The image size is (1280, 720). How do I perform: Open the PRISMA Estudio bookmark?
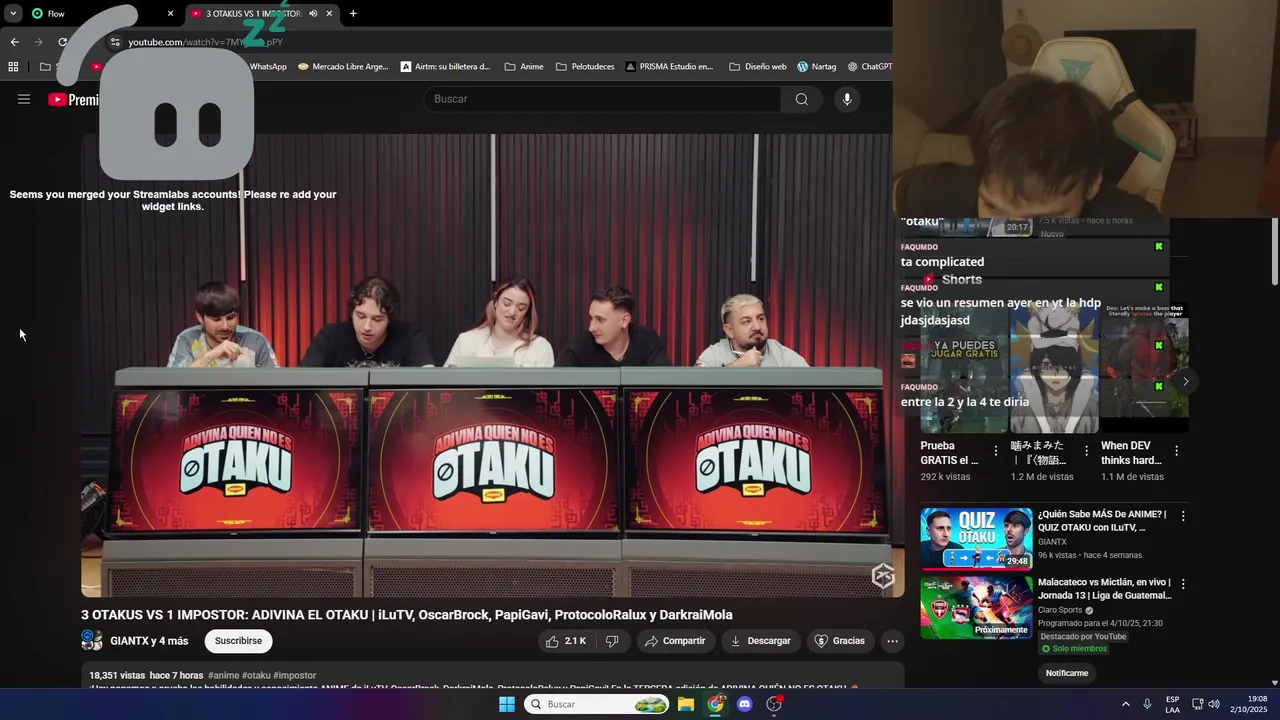(x=670, y=67)
